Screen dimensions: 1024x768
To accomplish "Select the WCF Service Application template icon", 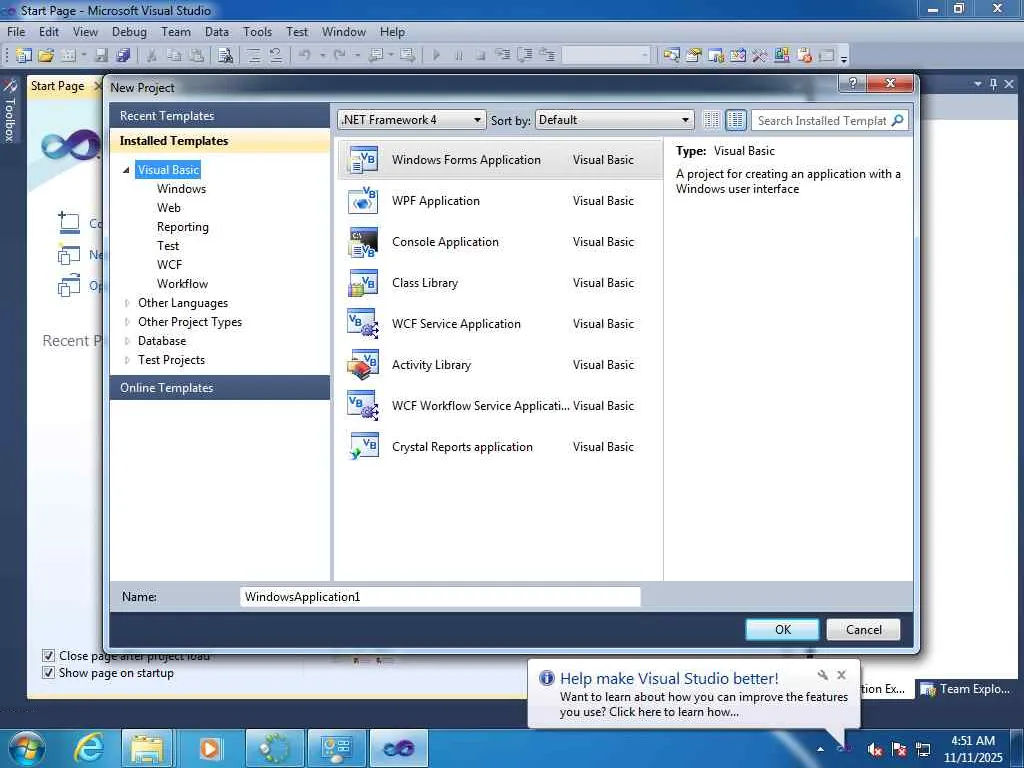I will pos(363,324).
